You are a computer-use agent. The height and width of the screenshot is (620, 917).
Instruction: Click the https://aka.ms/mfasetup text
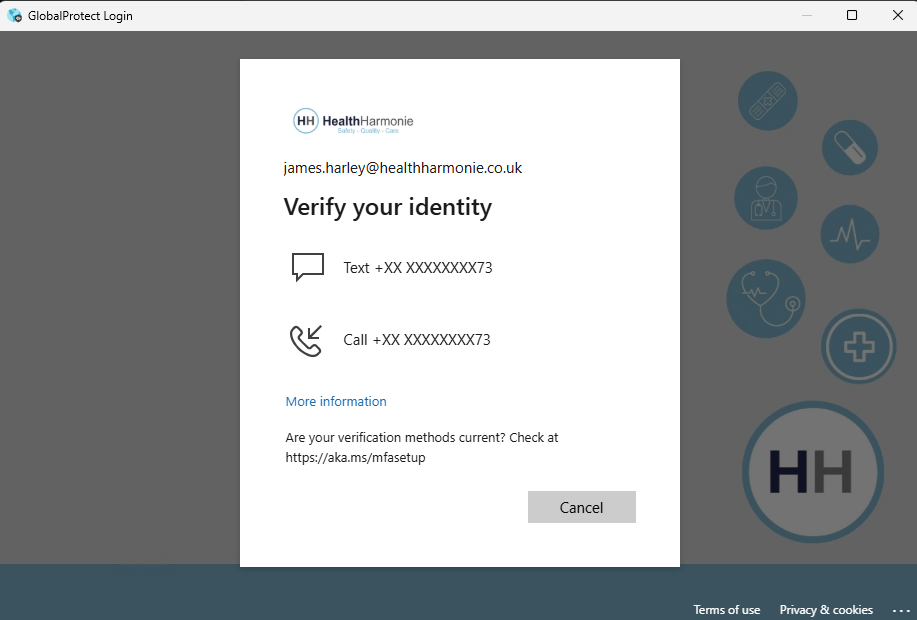[355, 457]
